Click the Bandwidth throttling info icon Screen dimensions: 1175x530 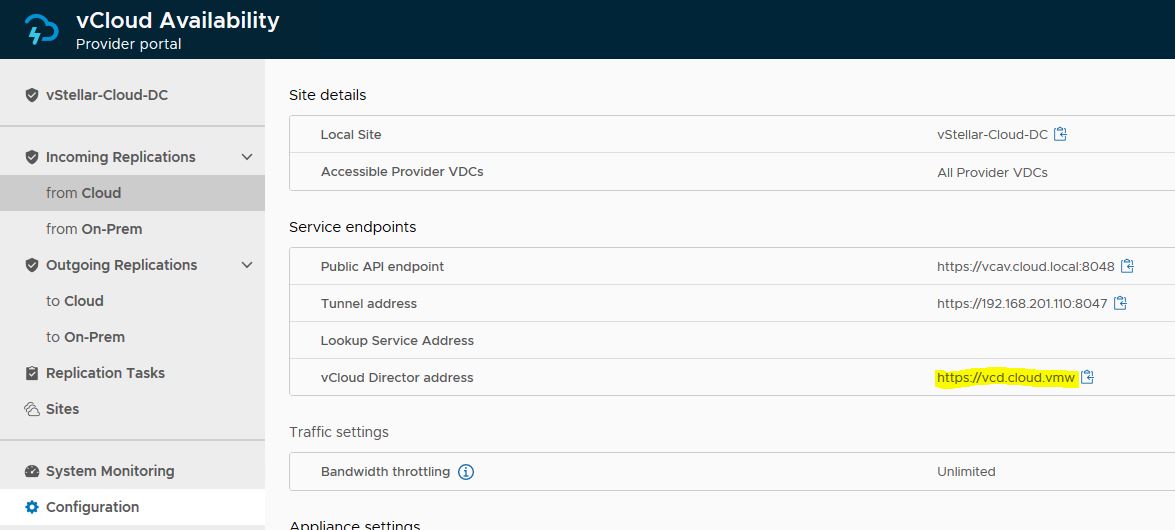(466, 471)
